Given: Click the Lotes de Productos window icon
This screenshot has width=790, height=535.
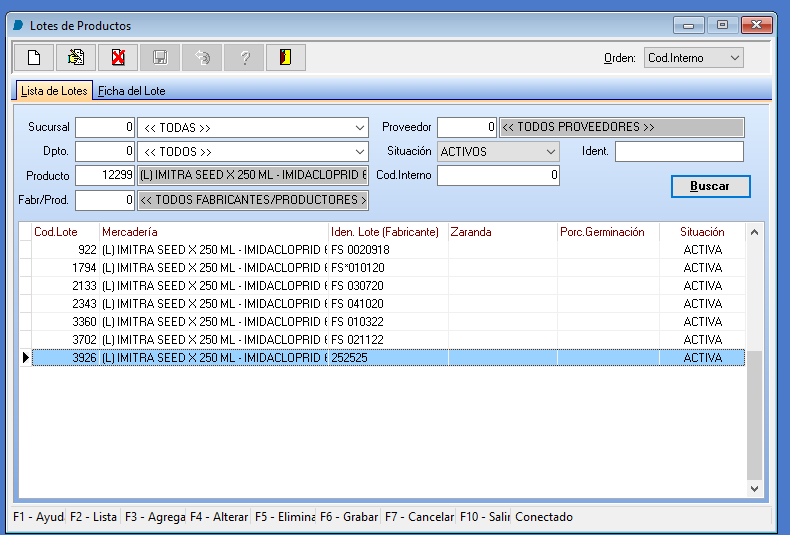Looking at the screenshot, I should click(19, 25).
